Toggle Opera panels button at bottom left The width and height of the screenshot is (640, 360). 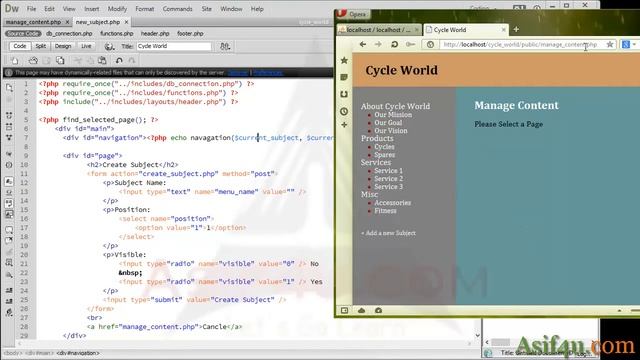tap(344, 311)
